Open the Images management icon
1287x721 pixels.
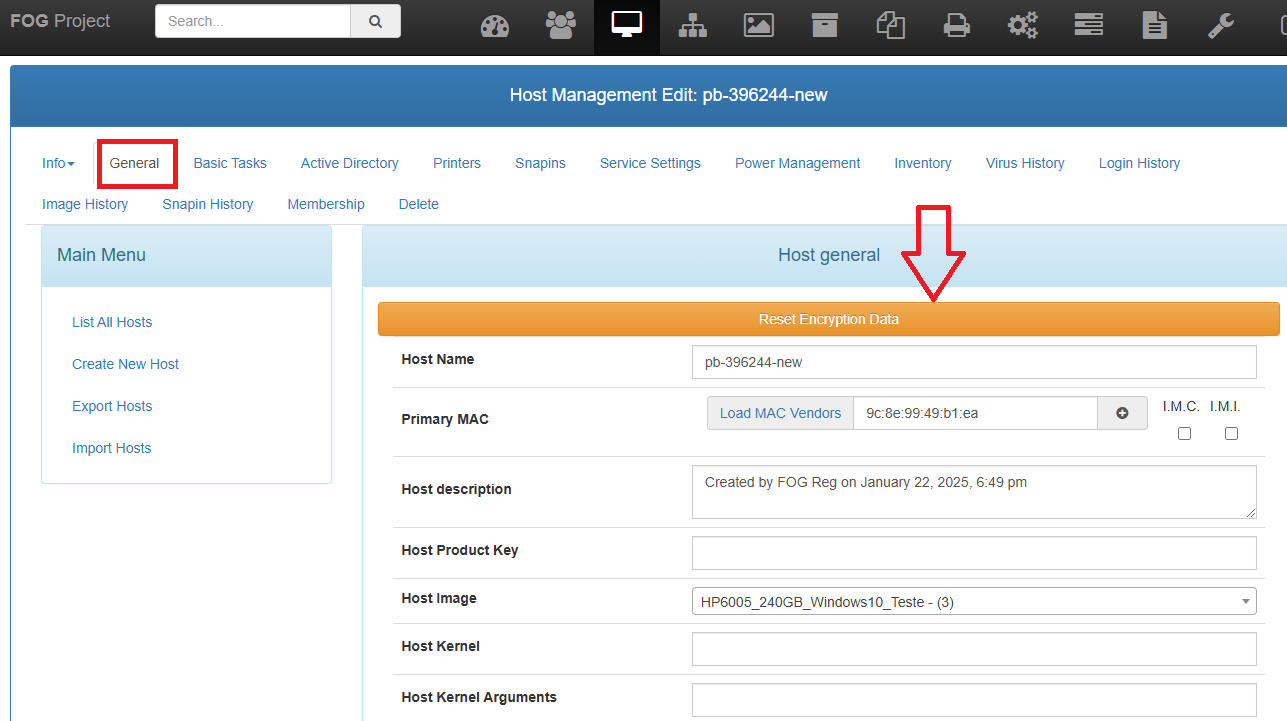759,26
